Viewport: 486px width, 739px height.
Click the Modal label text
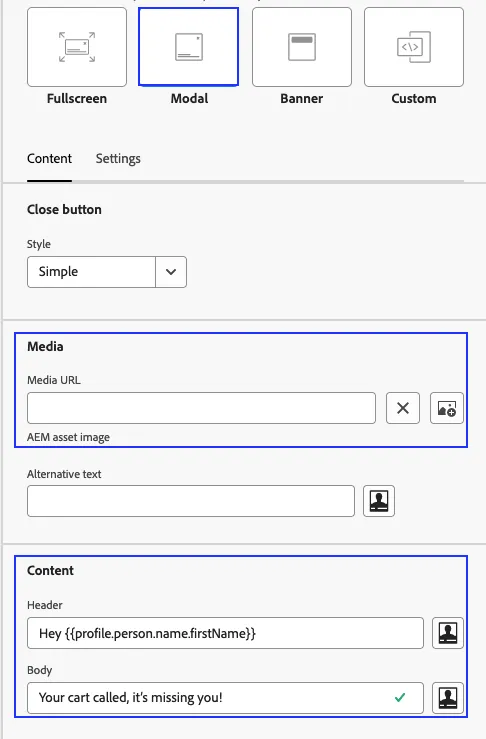[x=189, y=99]
